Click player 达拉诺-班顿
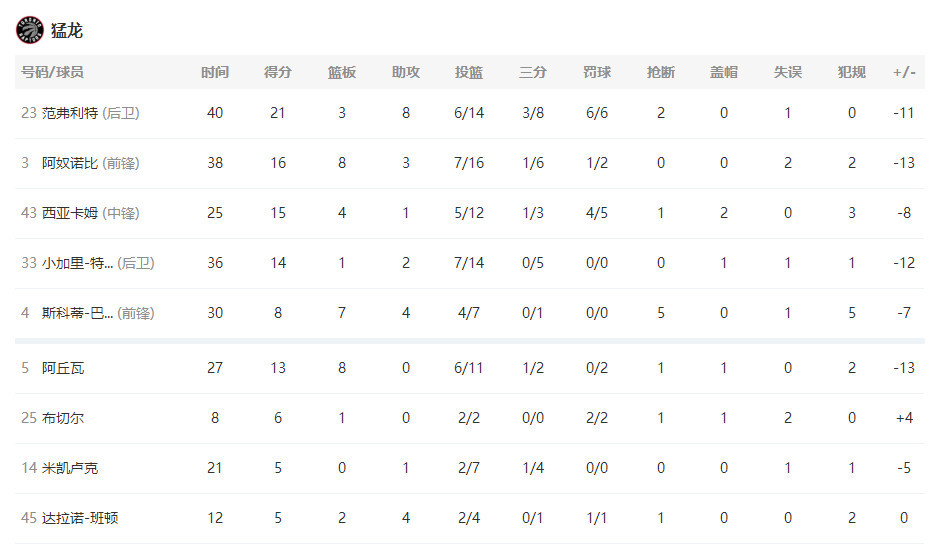The height and width of the screenshot is (555, 941). click(80, 518)
